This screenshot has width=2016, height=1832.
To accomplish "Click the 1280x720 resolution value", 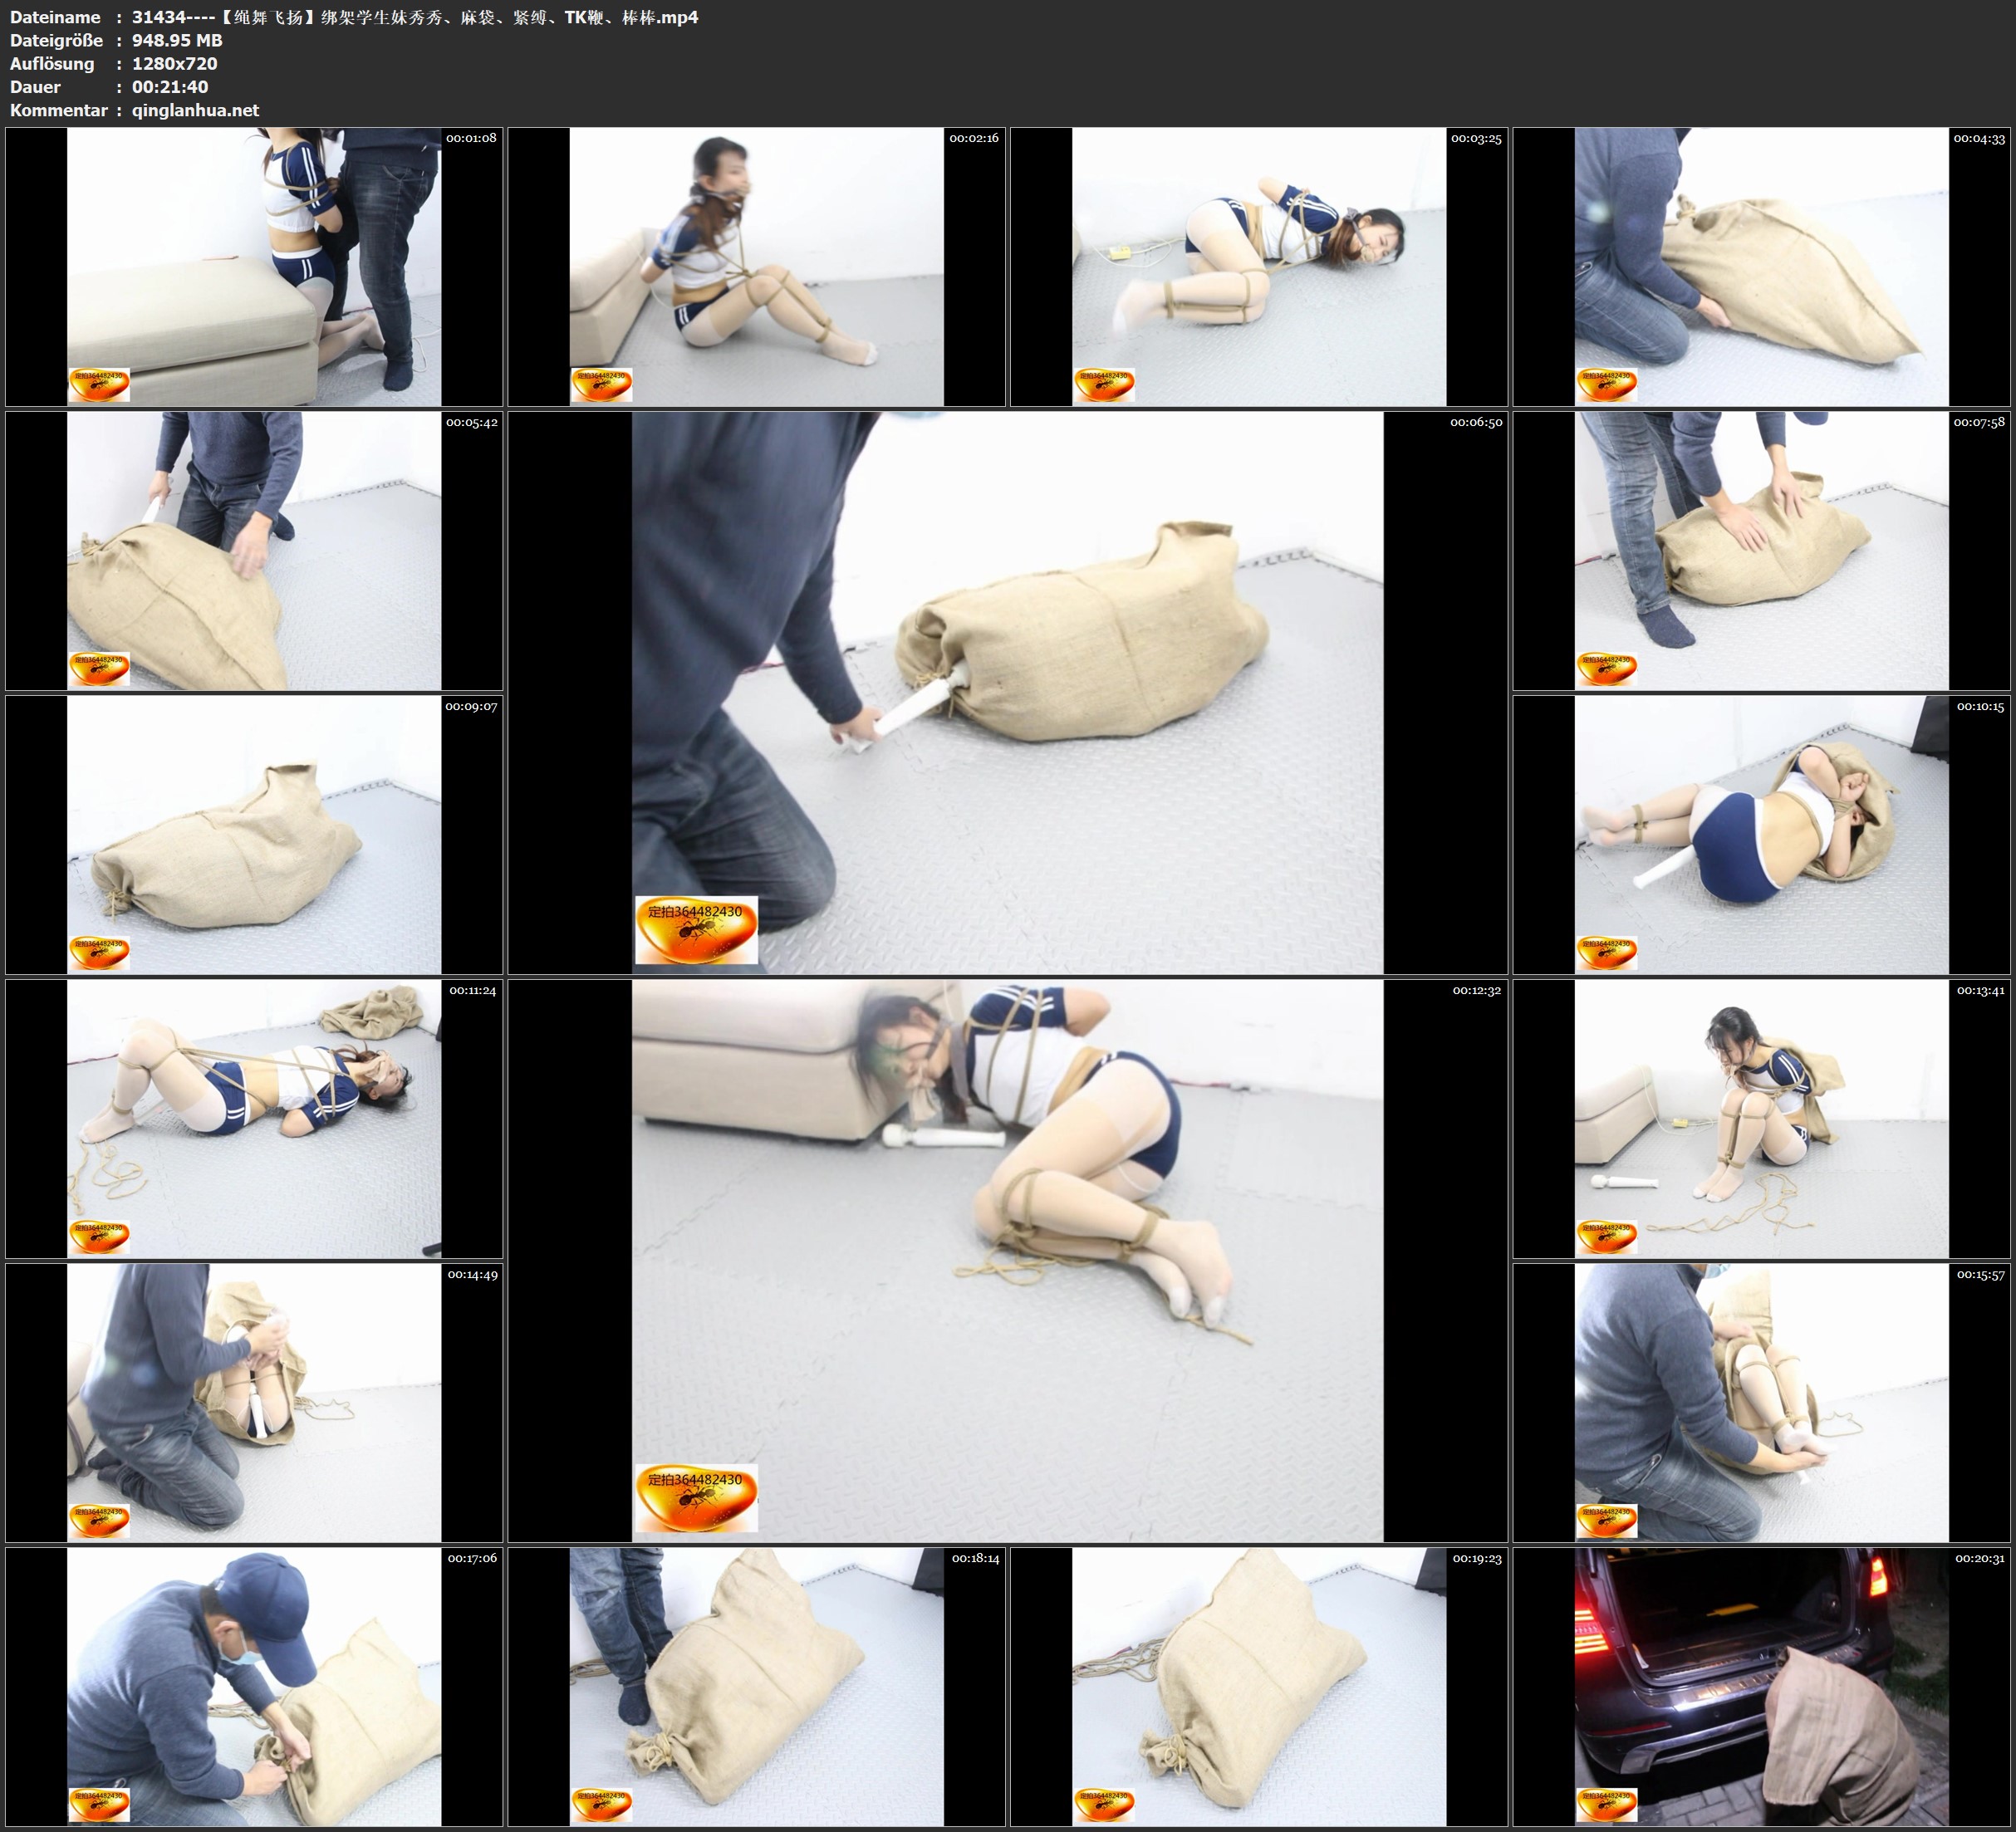I will [x=174, y=64].
